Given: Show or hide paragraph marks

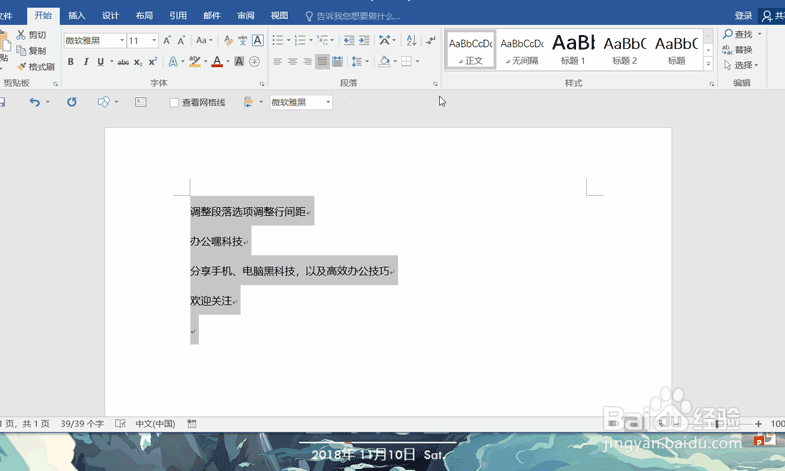Looking at the screenshot, I should pyautogui.click(x=431, y=41).
